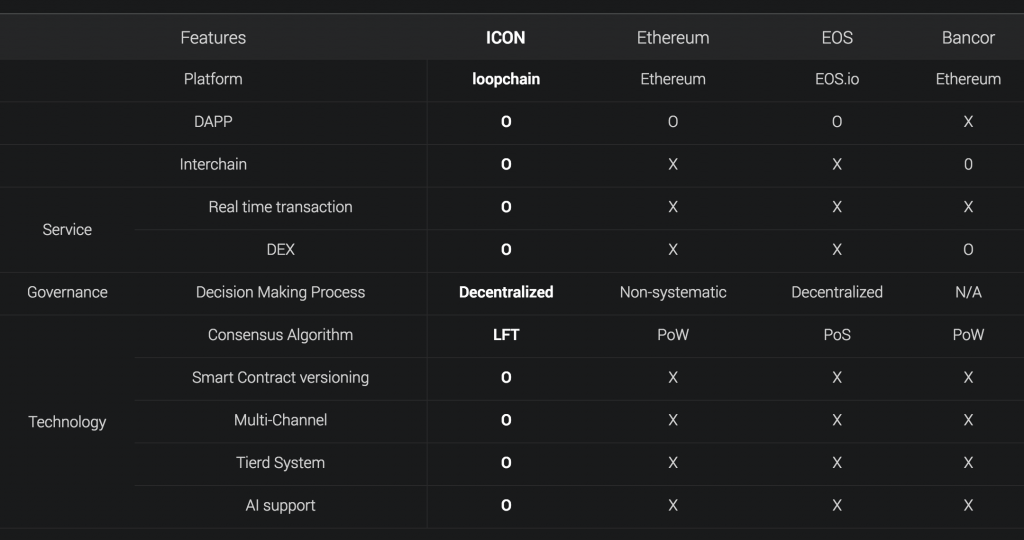Click the "Tierd System" row label
The image size is (1024, 540).
(x=280, y=463)
